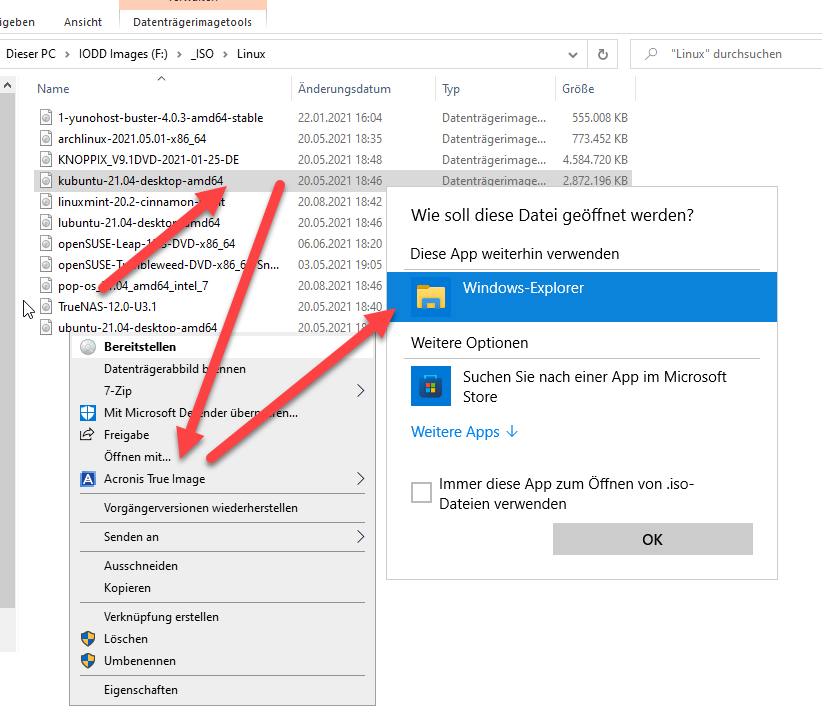This screenshot has width=822, height=706.
Task: Open chevron after _ISO in breadcrumb
Action: 225,54
